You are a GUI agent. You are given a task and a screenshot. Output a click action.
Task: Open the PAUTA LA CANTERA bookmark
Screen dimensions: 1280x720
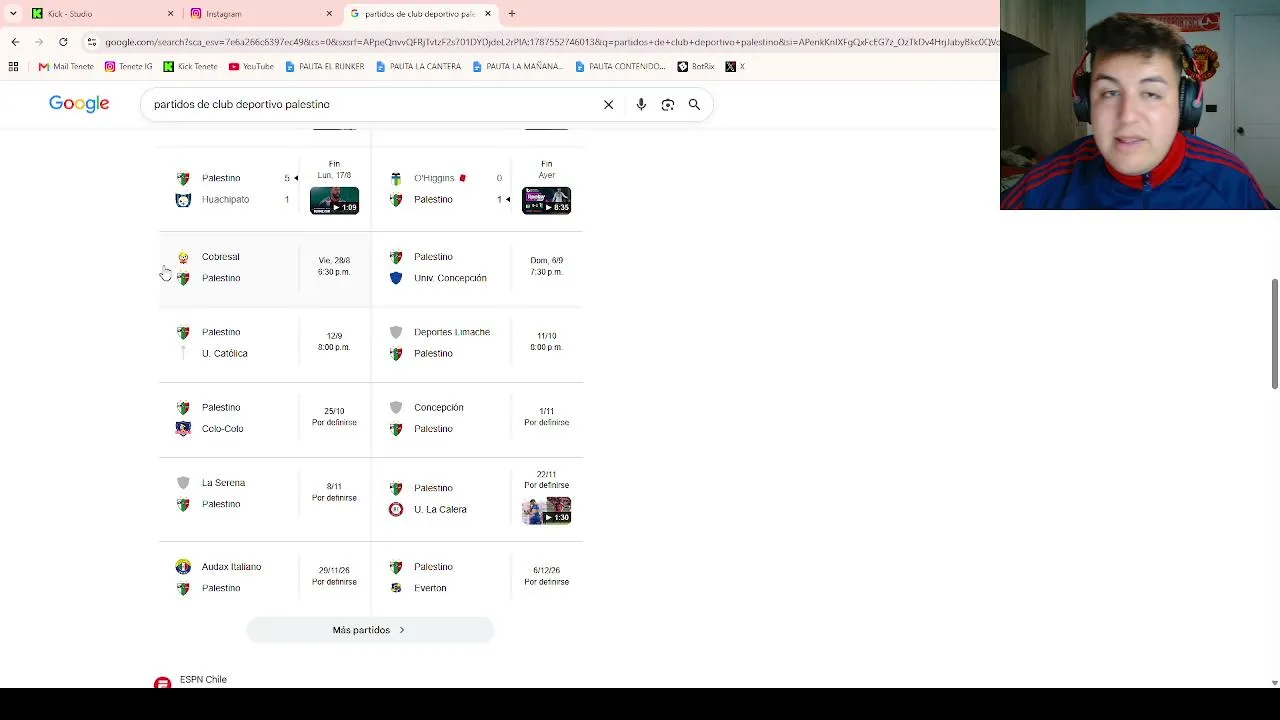(419, 67)
